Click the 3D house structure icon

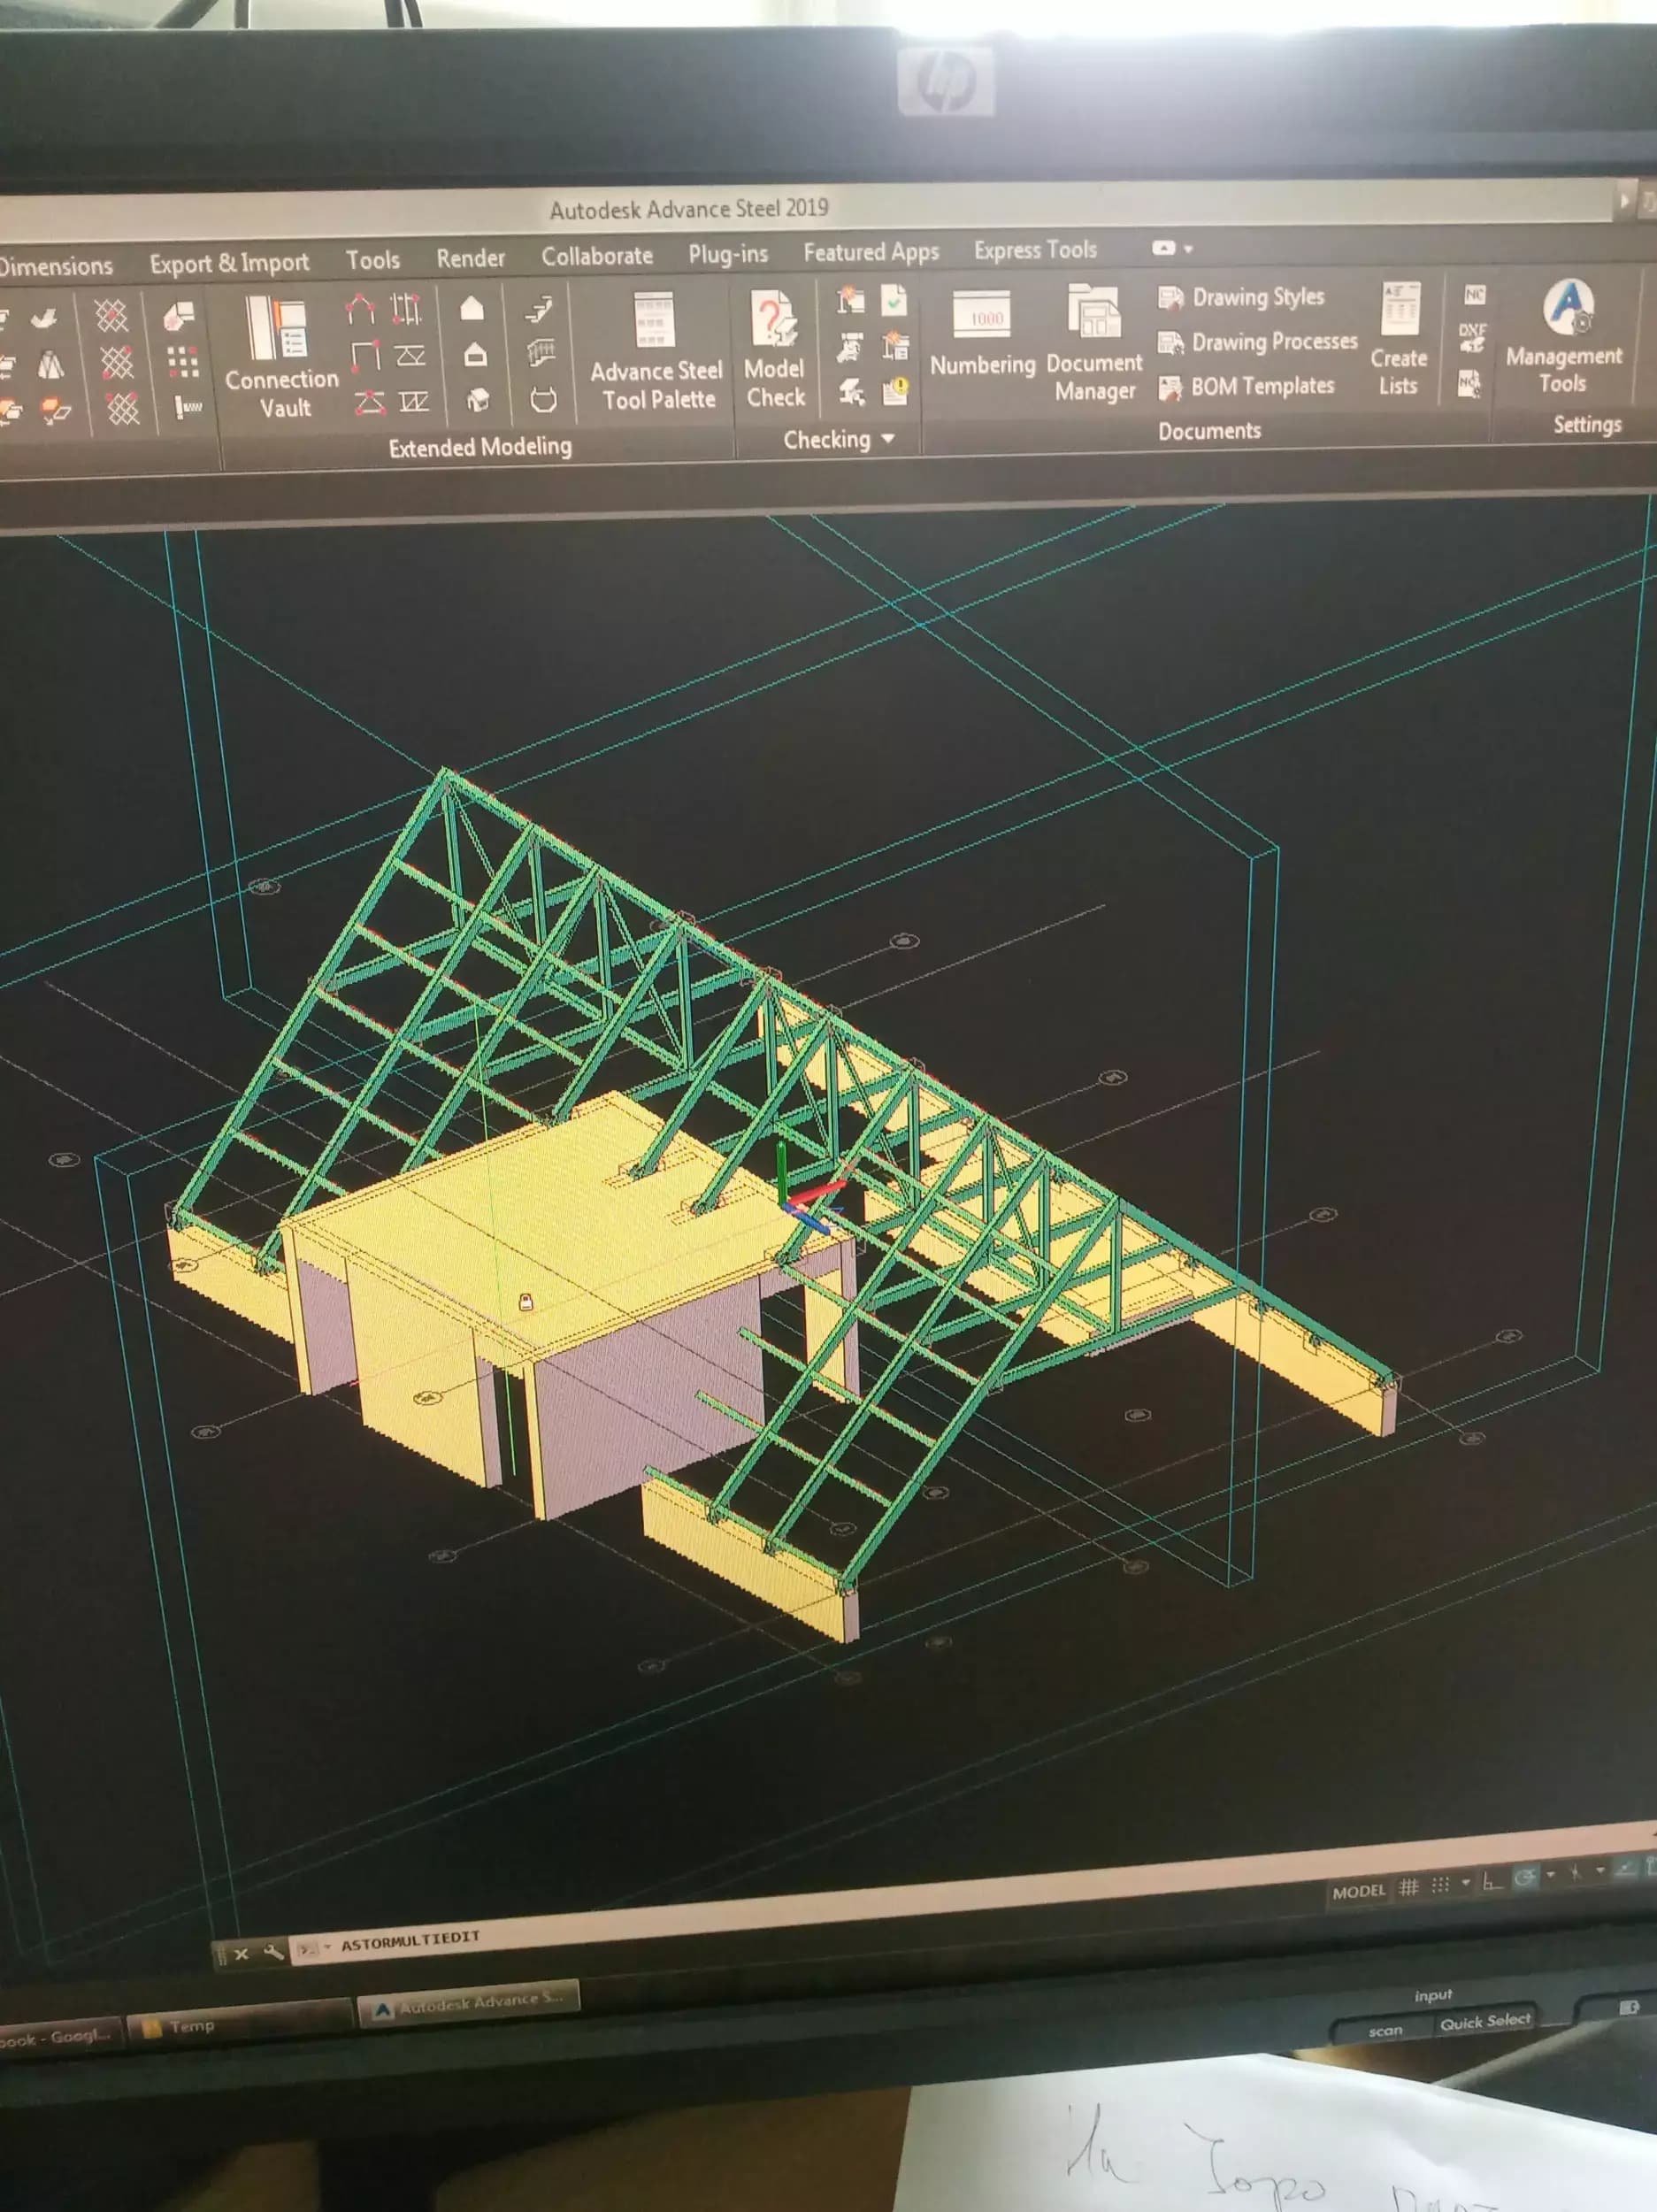click(479, 400)
